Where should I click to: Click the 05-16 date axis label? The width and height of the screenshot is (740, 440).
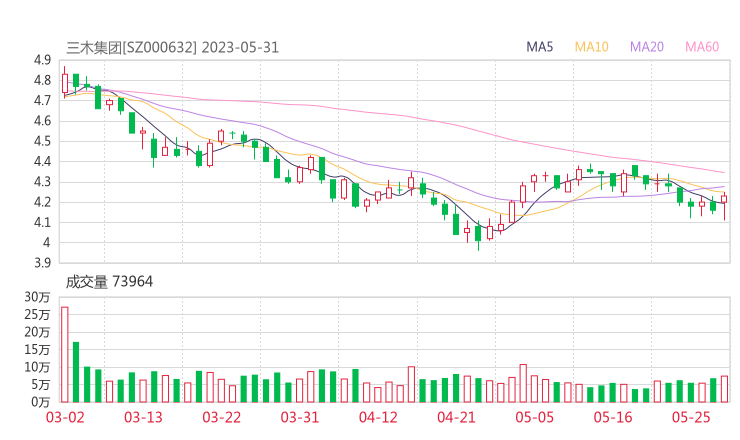[613, 417]
